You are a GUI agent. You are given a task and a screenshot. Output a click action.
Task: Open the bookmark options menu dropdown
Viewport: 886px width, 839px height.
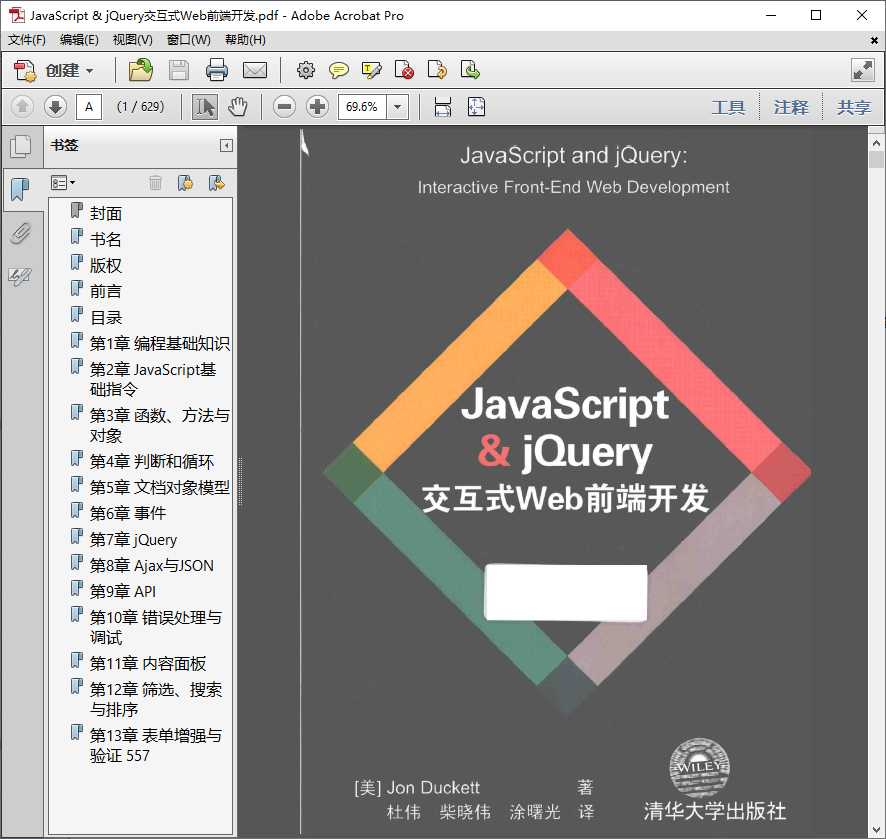coord(63,182)
